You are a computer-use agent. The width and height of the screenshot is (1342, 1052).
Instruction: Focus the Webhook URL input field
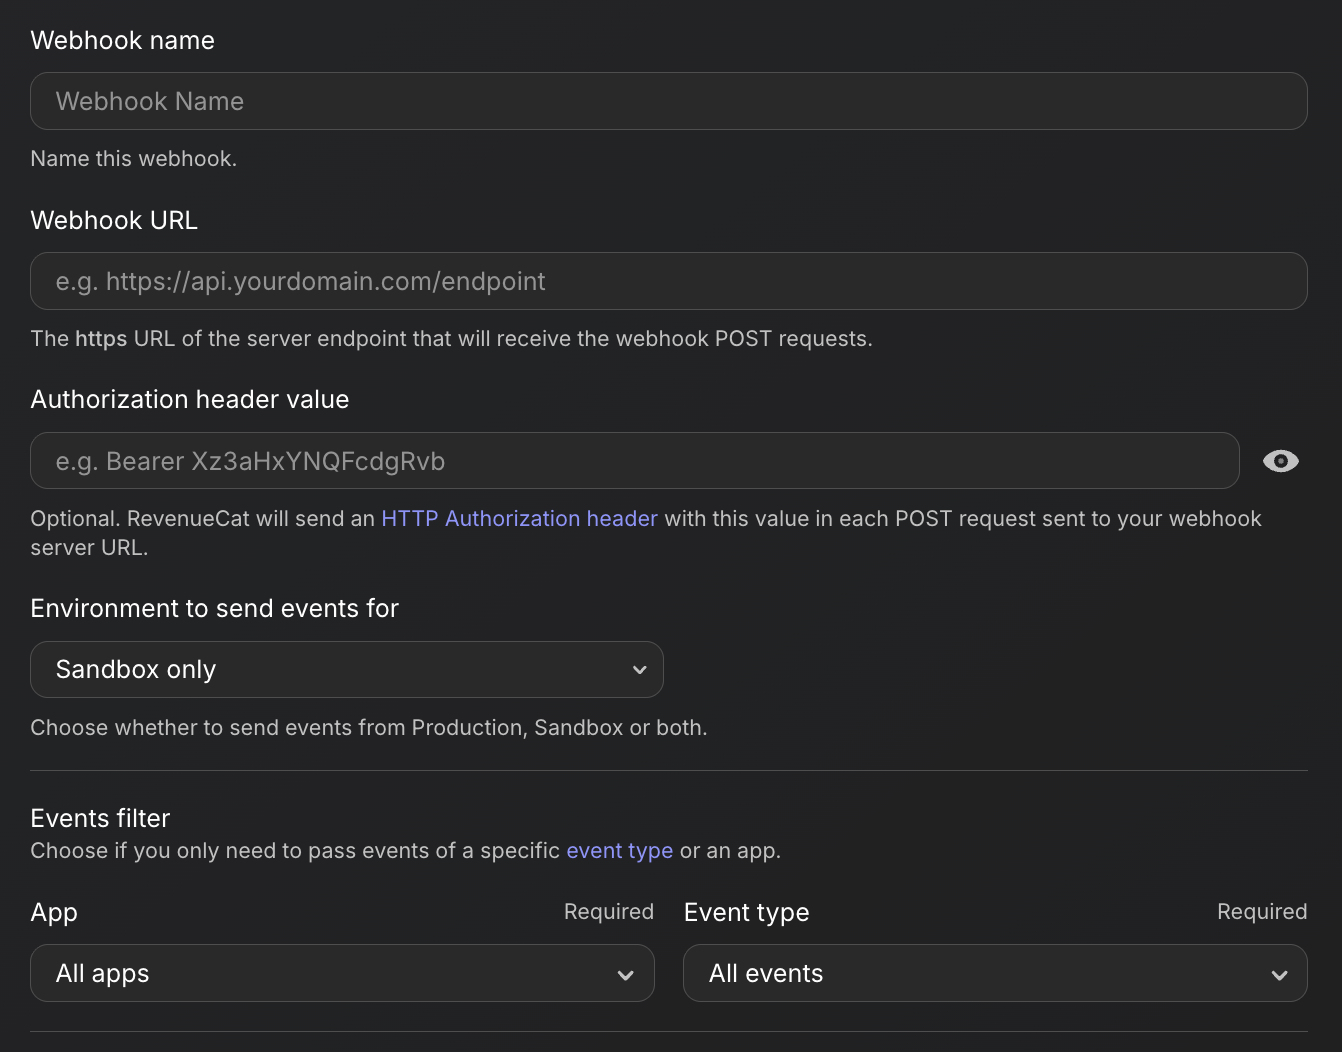point(669,281)
